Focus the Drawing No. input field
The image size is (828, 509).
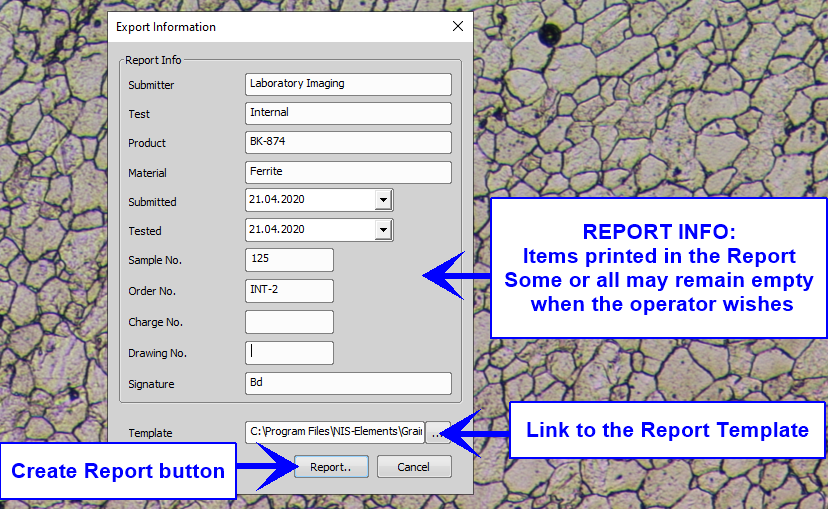(288, 352)
